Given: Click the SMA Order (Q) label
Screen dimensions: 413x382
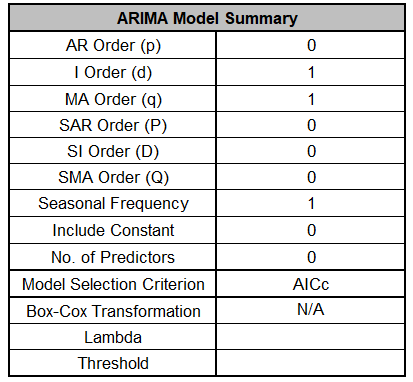Looking at the screenshot, I should [x=113, y=177].
